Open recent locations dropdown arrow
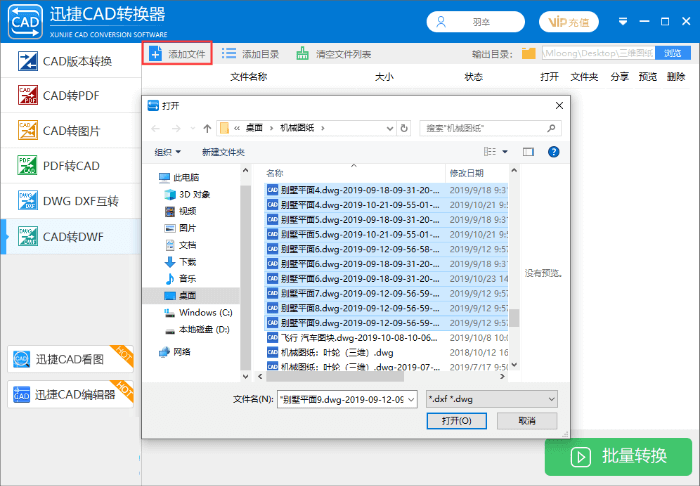The height and width of the screenshot is (486, 700). click(193, 129)
